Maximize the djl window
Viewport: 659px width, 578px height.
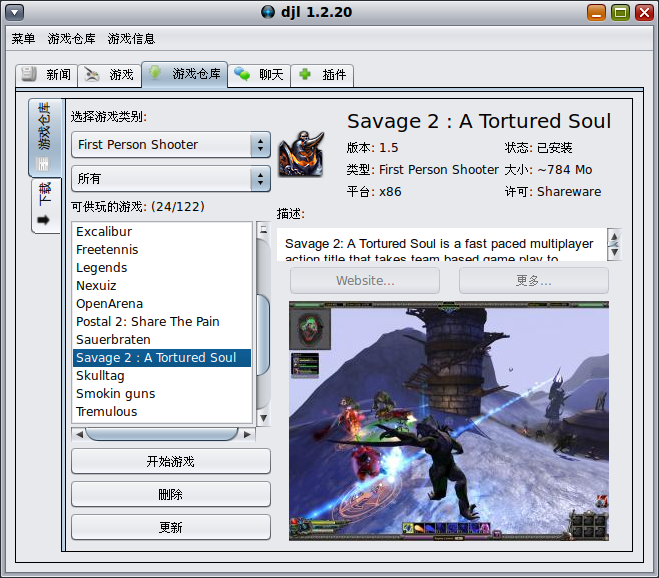pyautogui.click(x=620, y=13)
